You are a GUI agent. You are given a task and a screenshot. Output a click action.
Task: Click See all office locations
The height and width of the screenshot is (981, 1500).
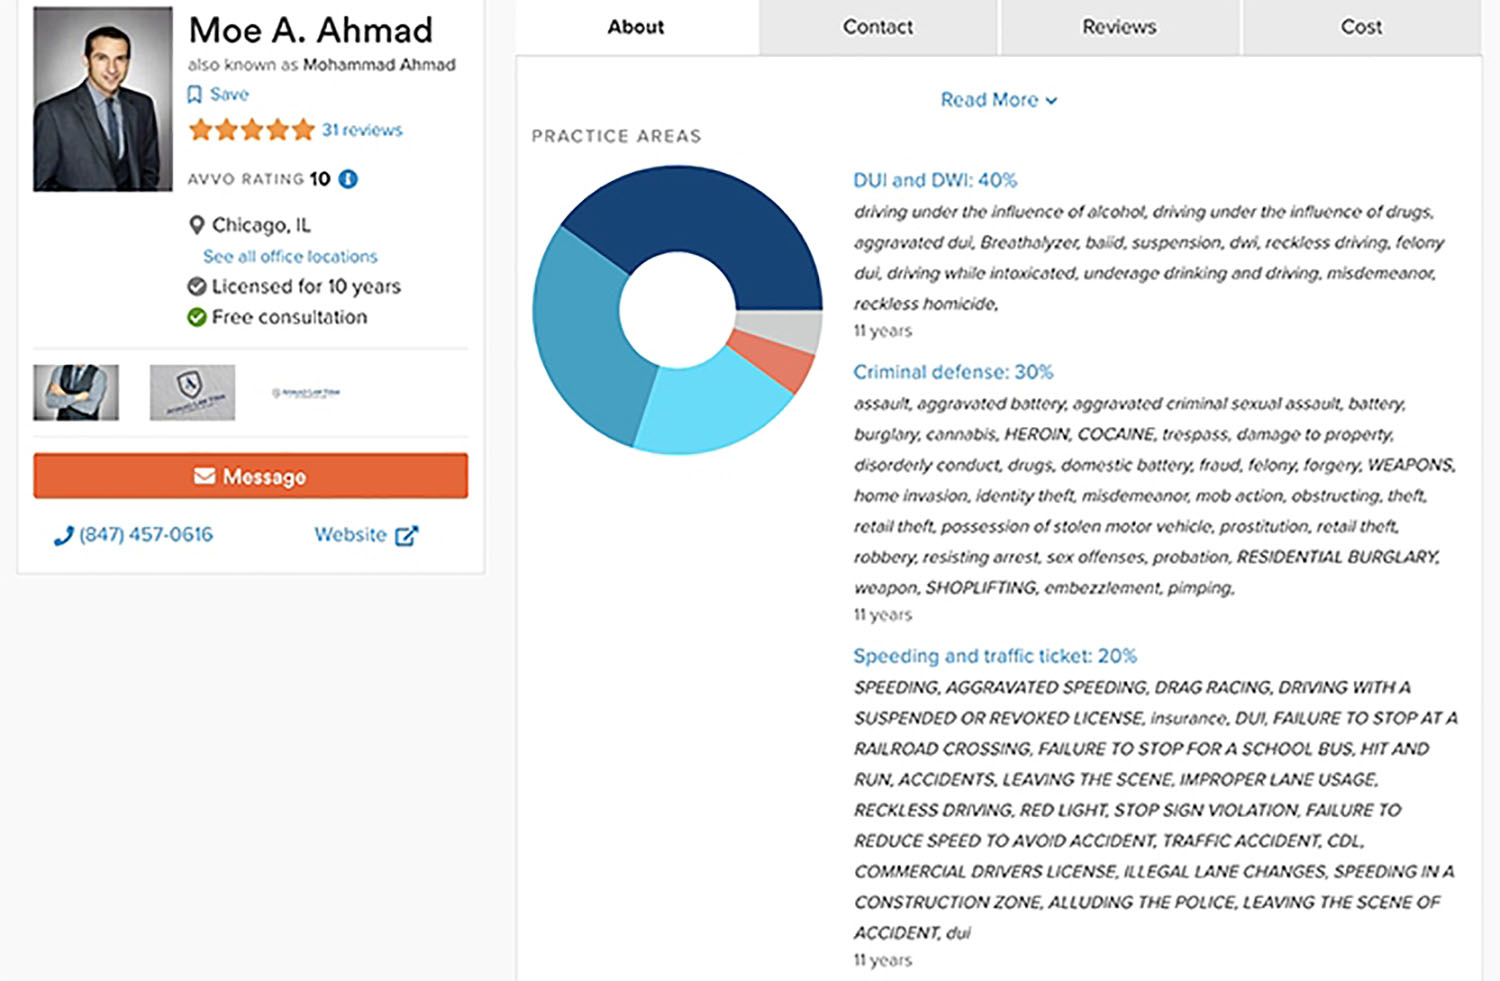(290, 257)
